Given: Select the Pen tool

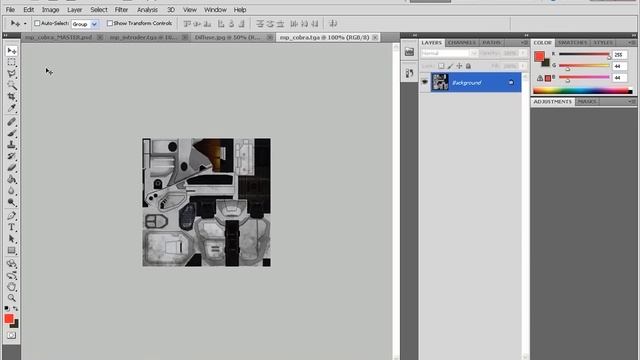Looking at the screenshot, I should tap(11, 216).
